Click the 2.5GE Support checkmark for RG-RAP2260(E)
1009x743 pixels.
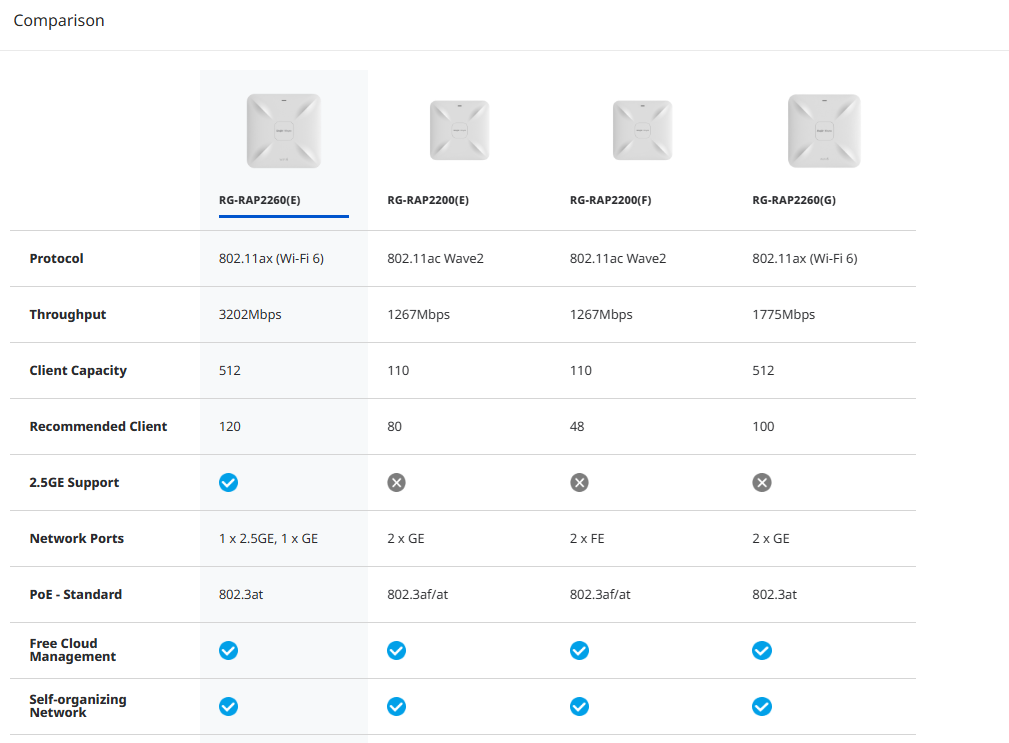click(x=228, y=482)
